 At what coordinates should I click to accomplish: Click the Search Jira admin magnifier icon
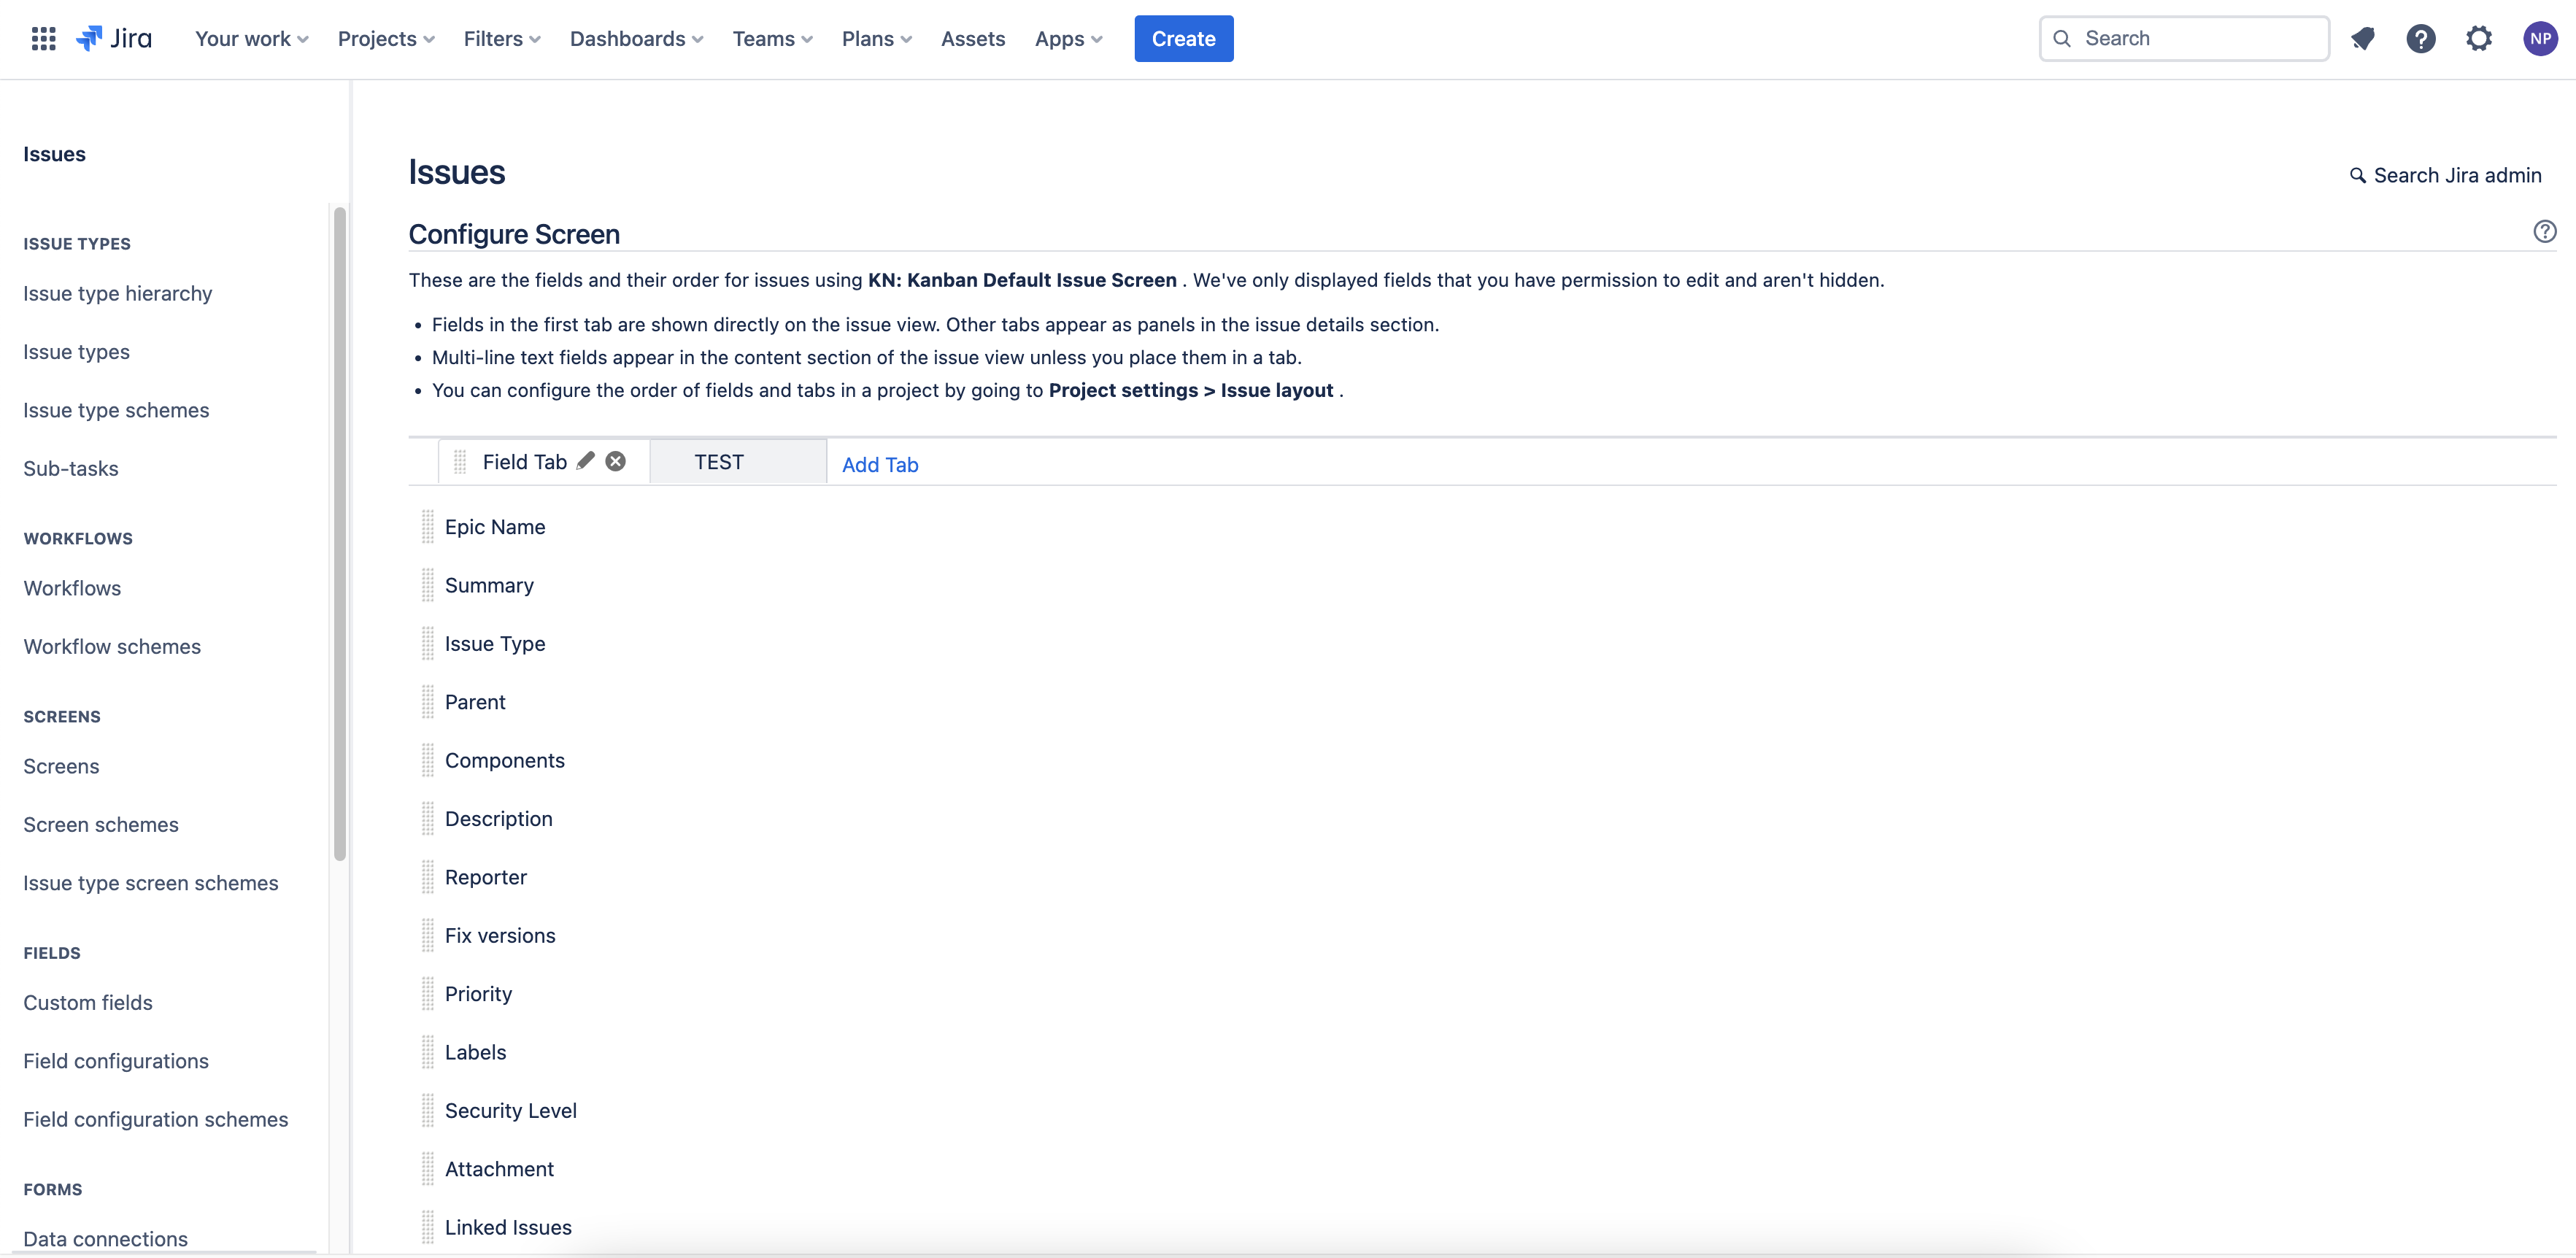click(x=2358, y=175)
